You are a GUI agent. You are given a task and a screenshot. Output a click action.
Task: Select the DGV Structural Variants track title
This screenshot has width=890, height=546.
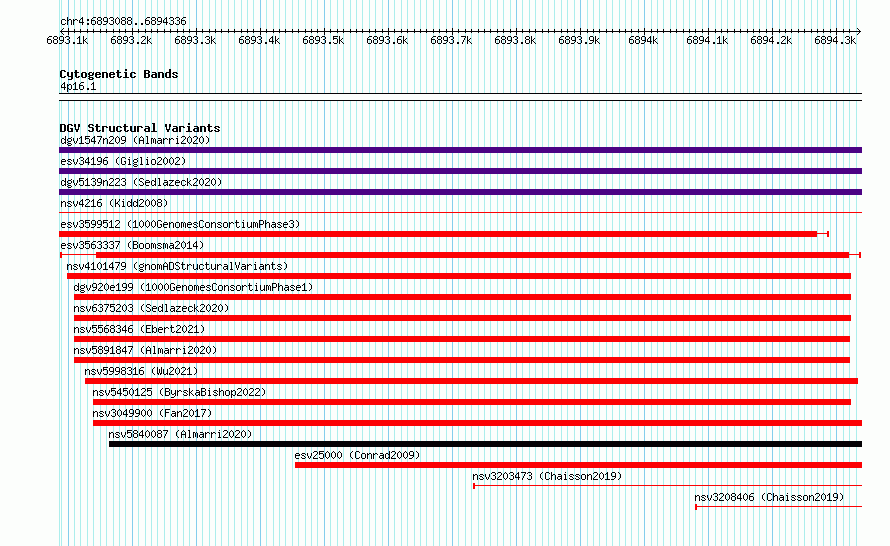click(x=140, y=128)
